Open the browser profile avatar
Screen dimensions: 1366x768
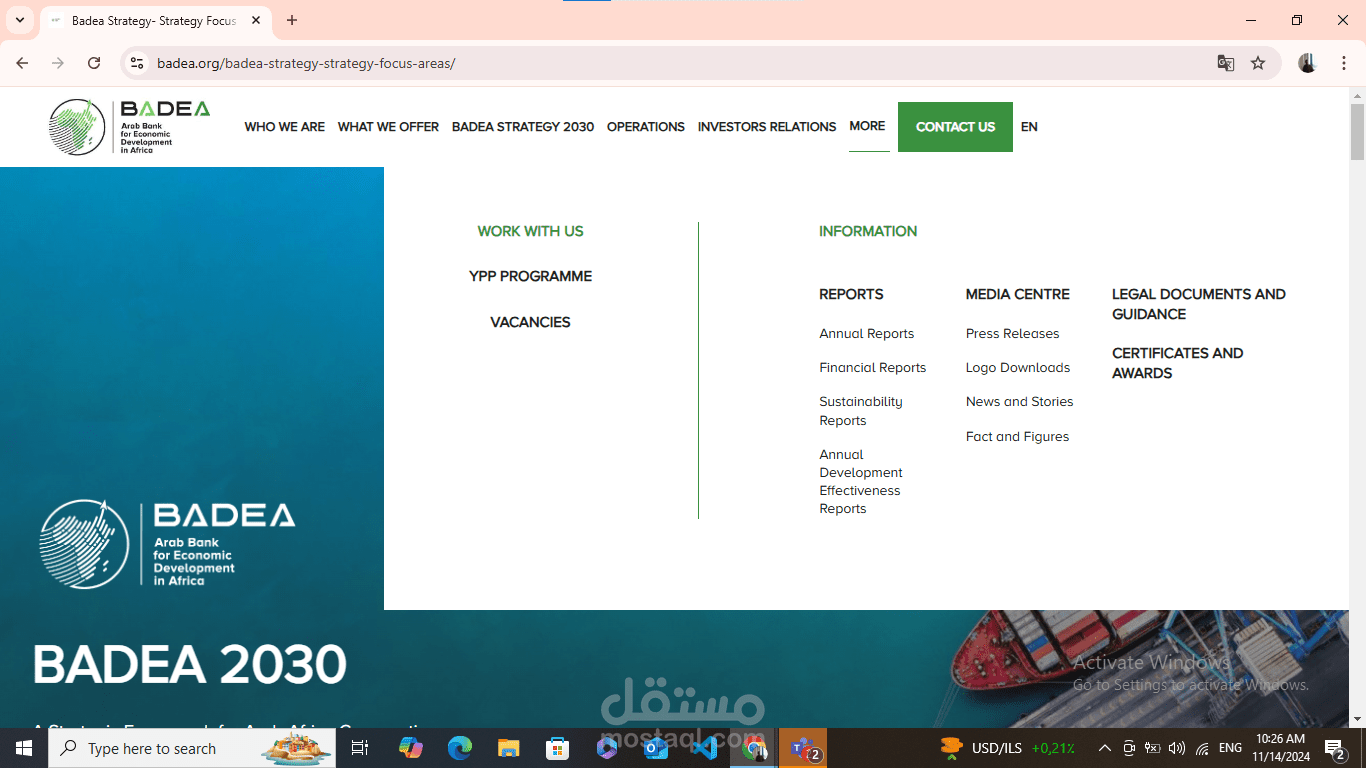coord(1307,62)
